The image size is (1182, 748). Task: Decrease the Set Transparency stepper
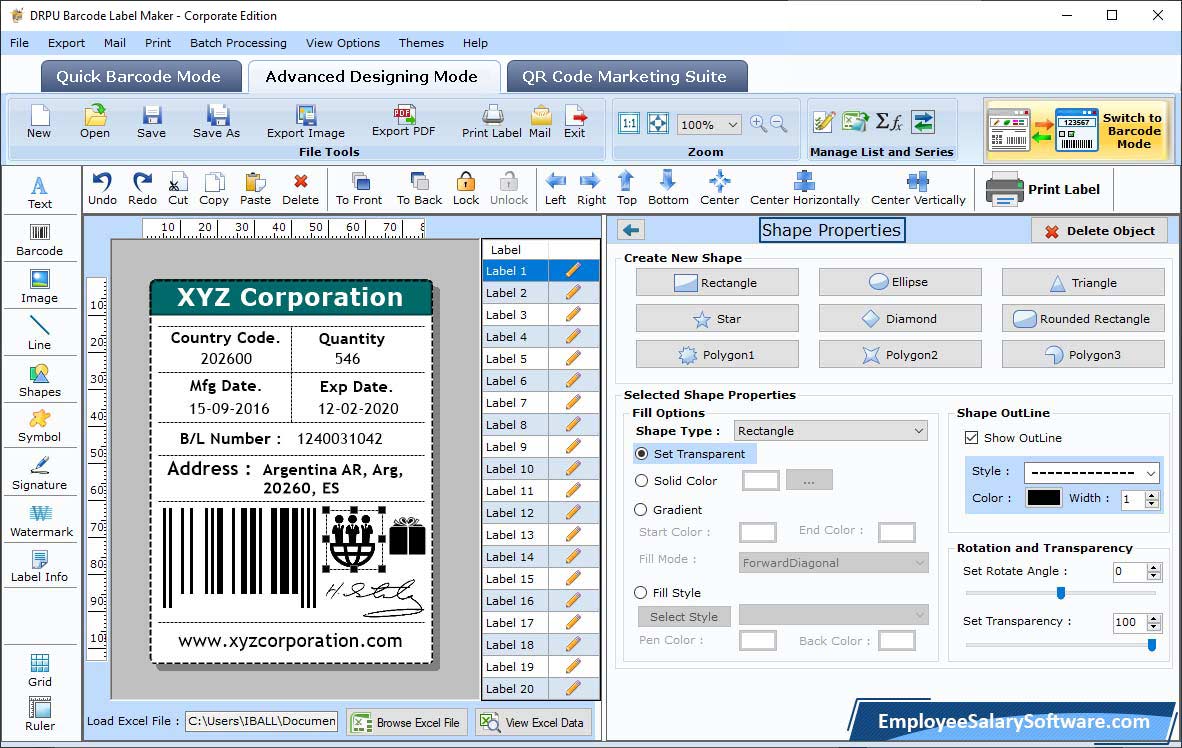click(1153, 627)
